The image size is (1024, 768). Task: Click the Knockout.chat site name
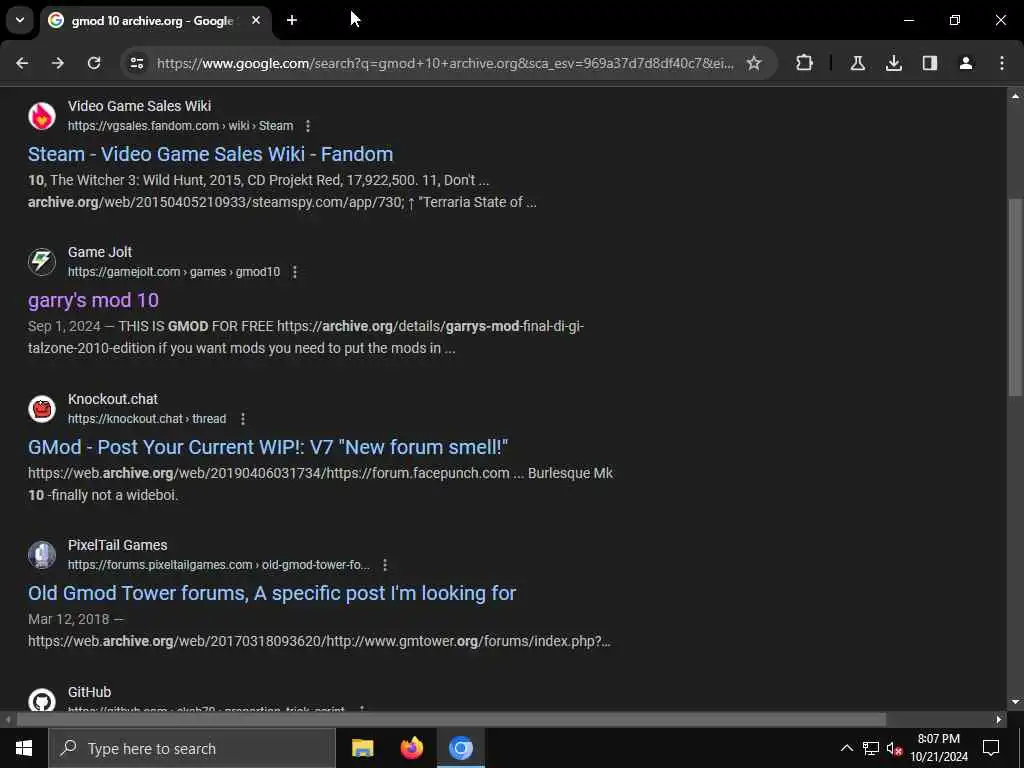coord(113,399)
